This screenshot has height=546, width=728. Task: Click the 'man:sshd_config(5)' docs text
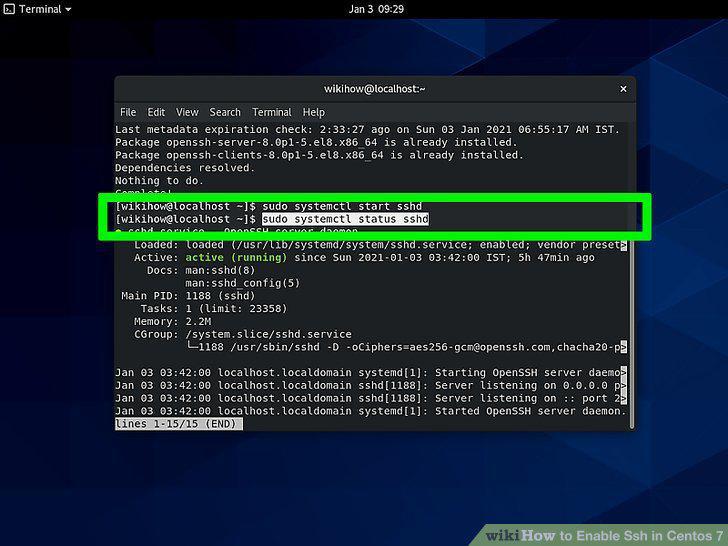[243, 283]
